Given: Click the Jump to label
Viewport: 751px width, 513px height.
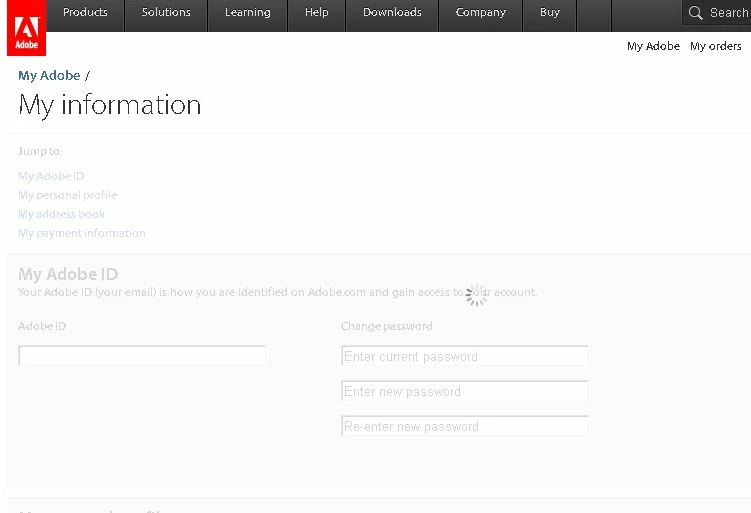Looking at the screenshot, I should (x=40, y=151).
